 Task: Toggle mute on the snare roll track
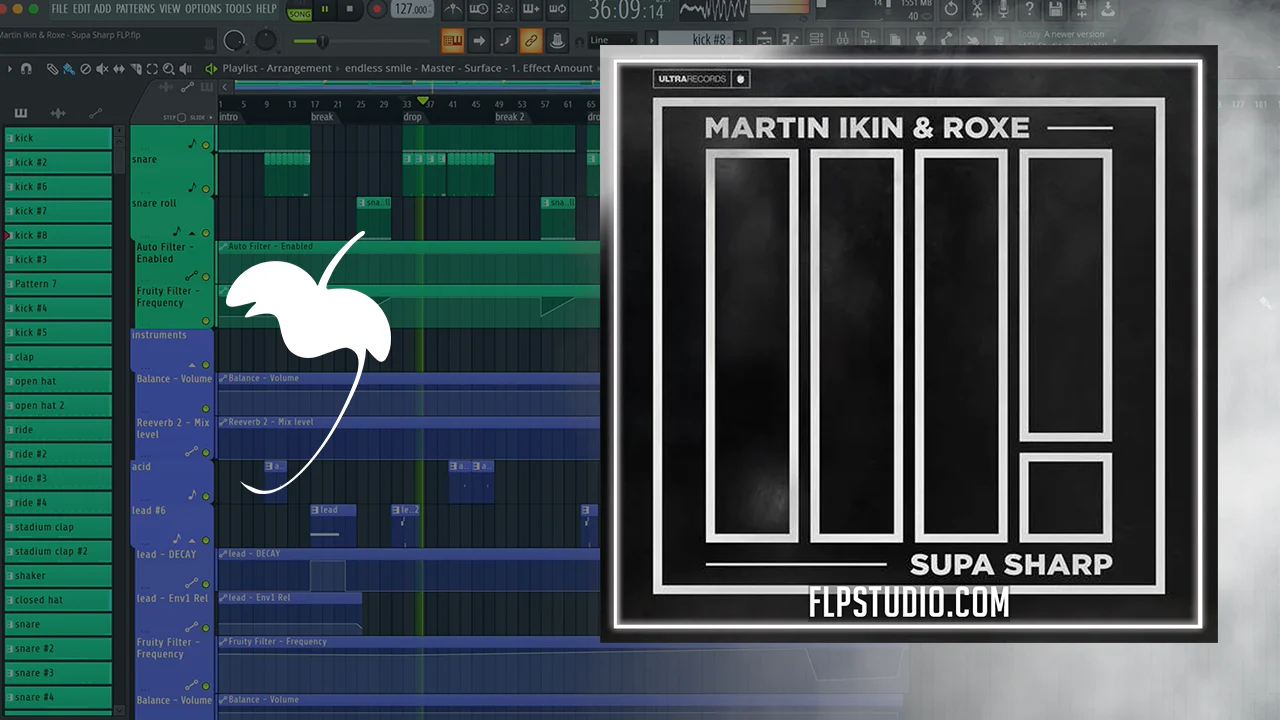click(206, 232)
